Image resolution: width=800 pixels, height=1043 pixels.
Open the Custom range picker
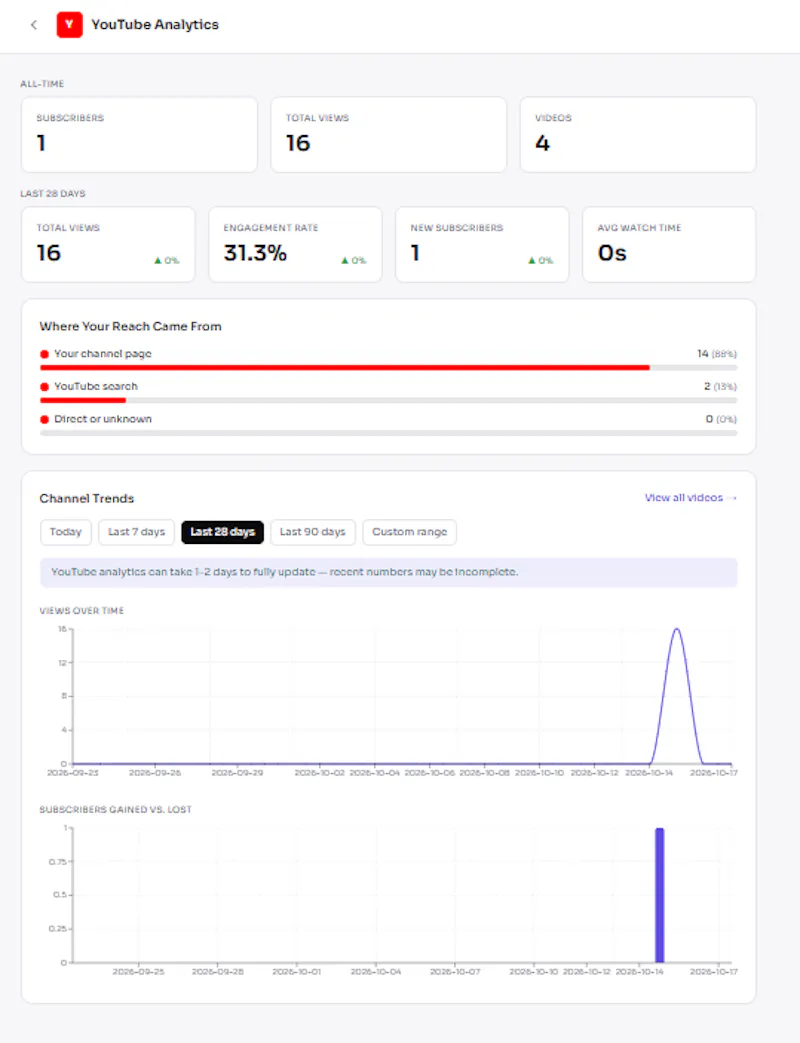[x=410, y=532]
